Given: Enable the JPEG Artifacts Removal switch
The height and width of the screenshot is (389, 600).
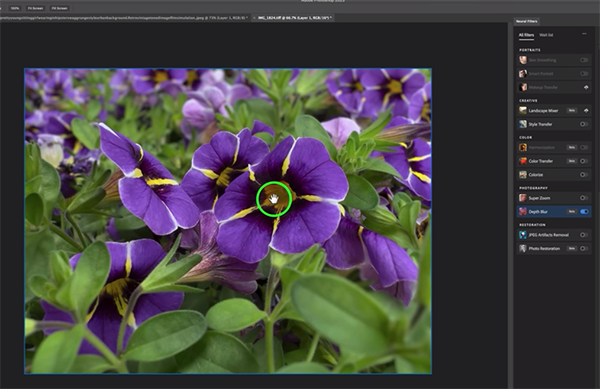Looking at the screenshot, I should [x=584, y=235].
